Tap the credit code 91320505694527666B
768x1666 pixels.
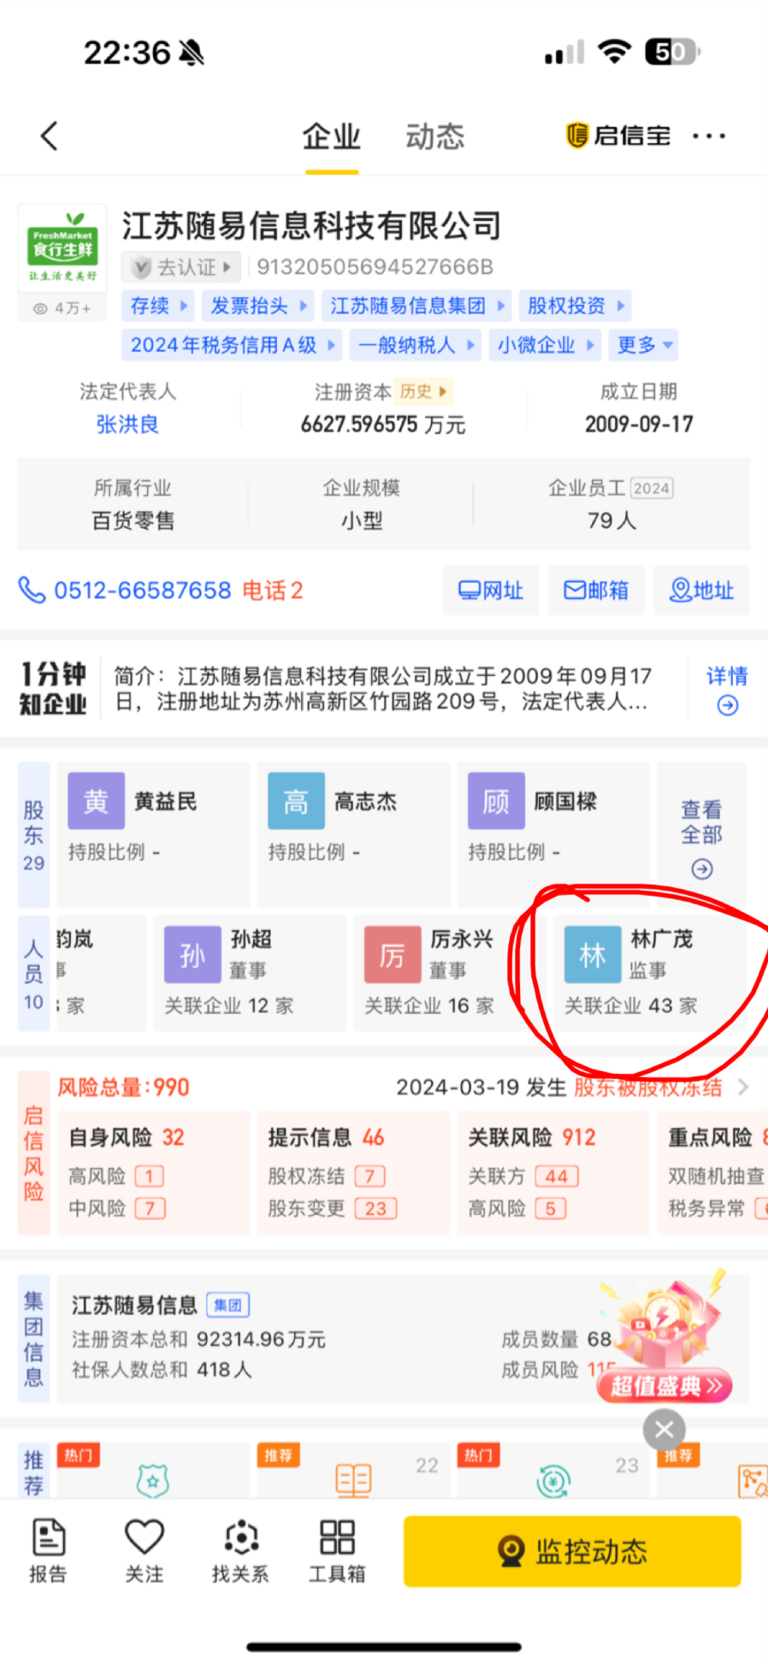tap(375, 267)
